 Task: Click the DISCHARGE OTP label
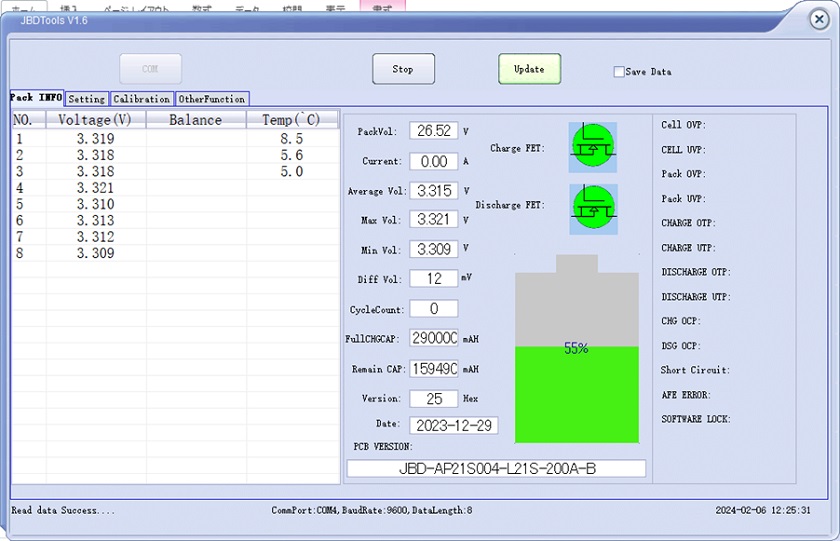(696, 272)
